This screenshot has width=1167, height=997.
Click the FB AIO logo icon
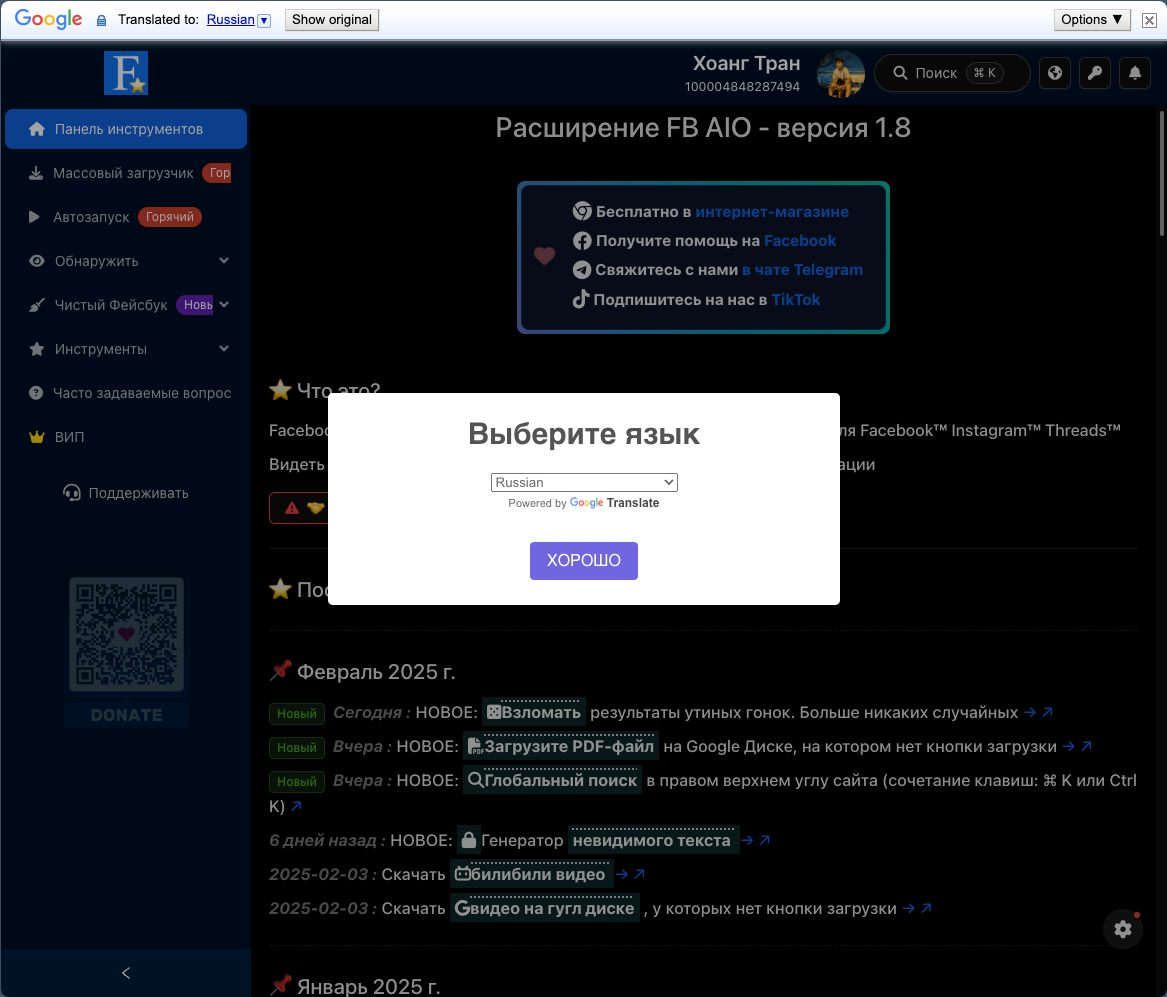click(x=126, y=73)
